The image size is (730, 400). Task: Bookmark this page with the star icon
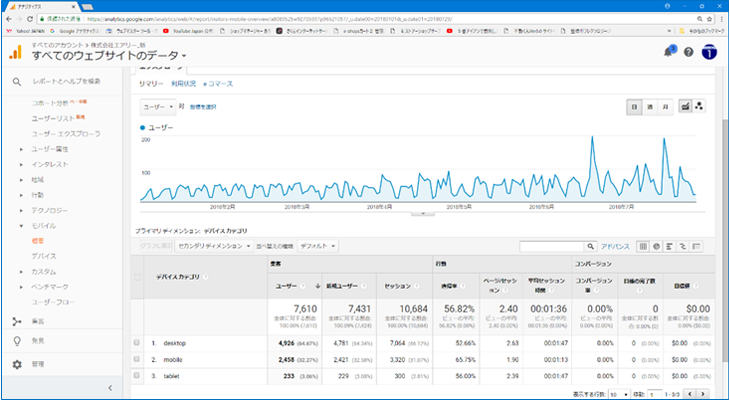[710, 19]
